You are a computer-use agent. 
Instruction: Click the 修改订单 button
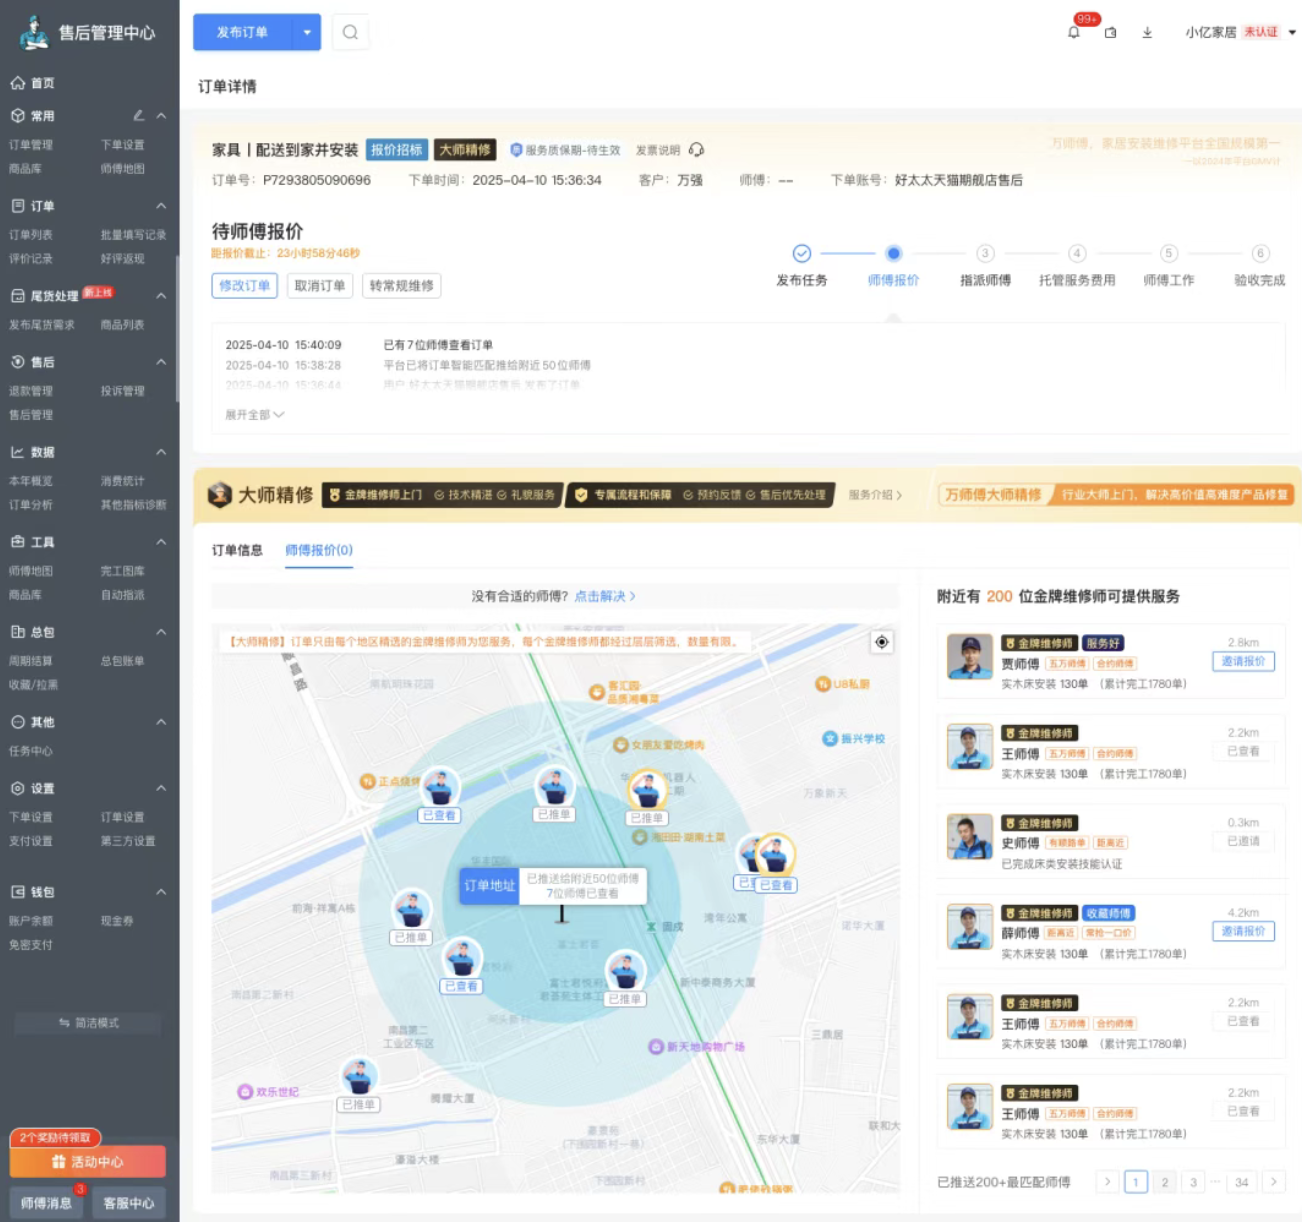click(x=245, y=286)
